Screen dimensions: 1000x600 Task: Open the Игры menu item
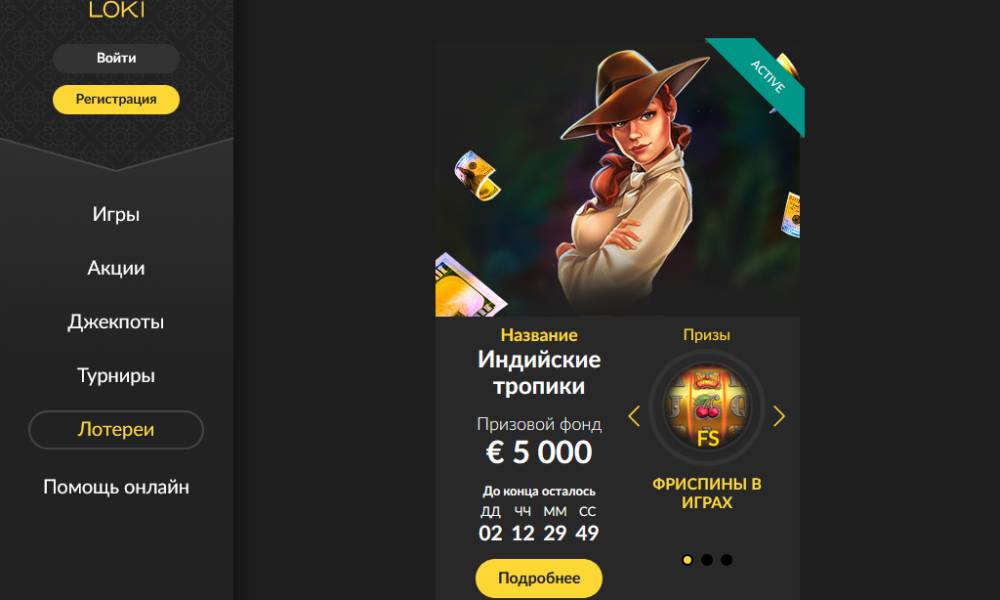[116, 214]
